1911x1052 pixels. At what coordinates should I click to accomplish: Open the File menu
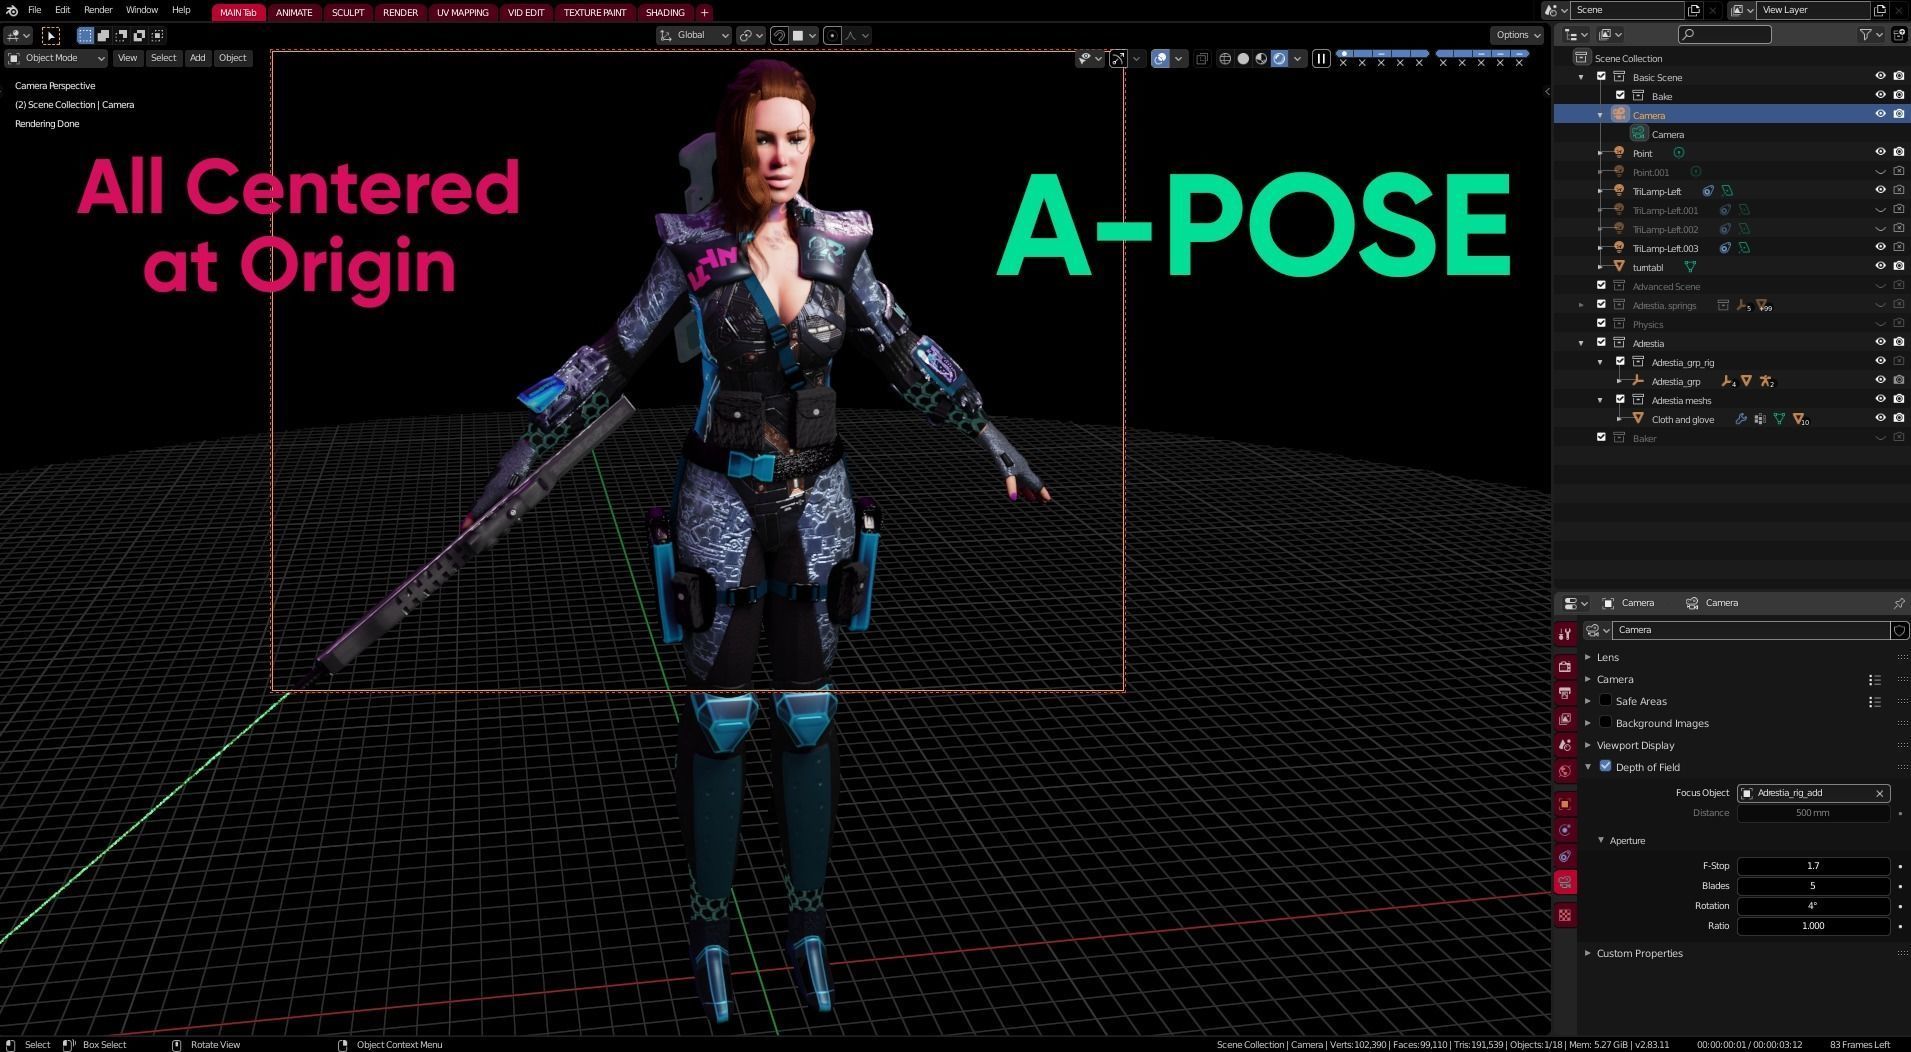34,10
